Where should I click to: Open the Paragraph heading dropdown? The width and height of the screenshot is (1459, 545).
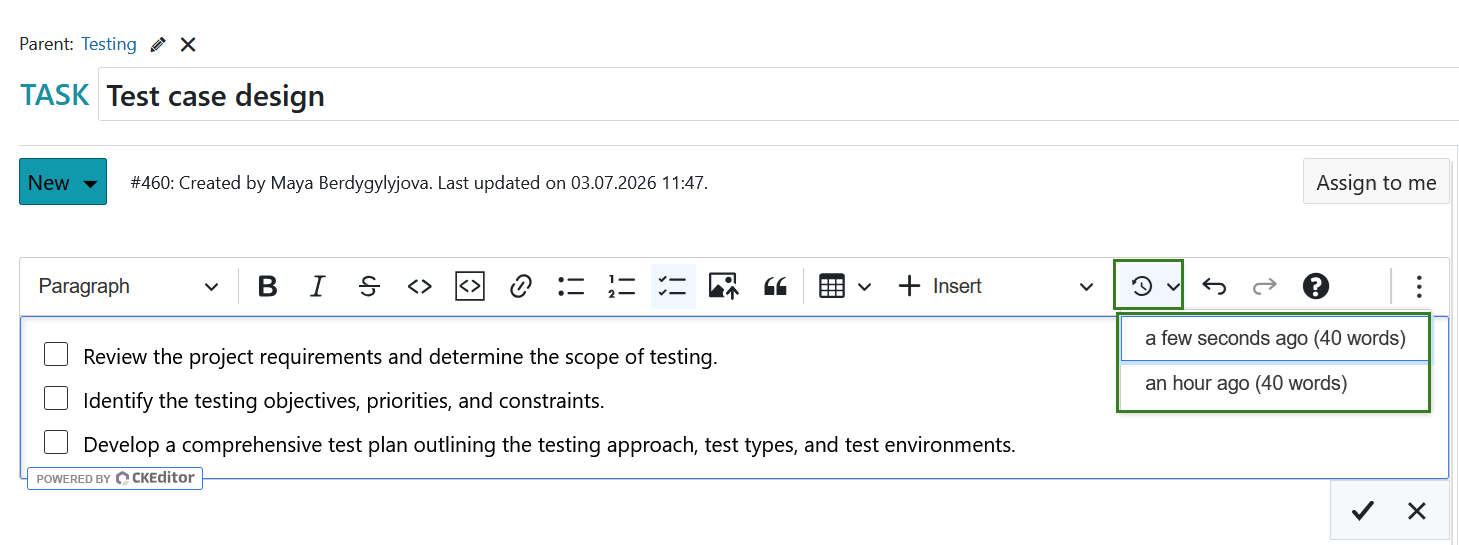pos(128,286)
